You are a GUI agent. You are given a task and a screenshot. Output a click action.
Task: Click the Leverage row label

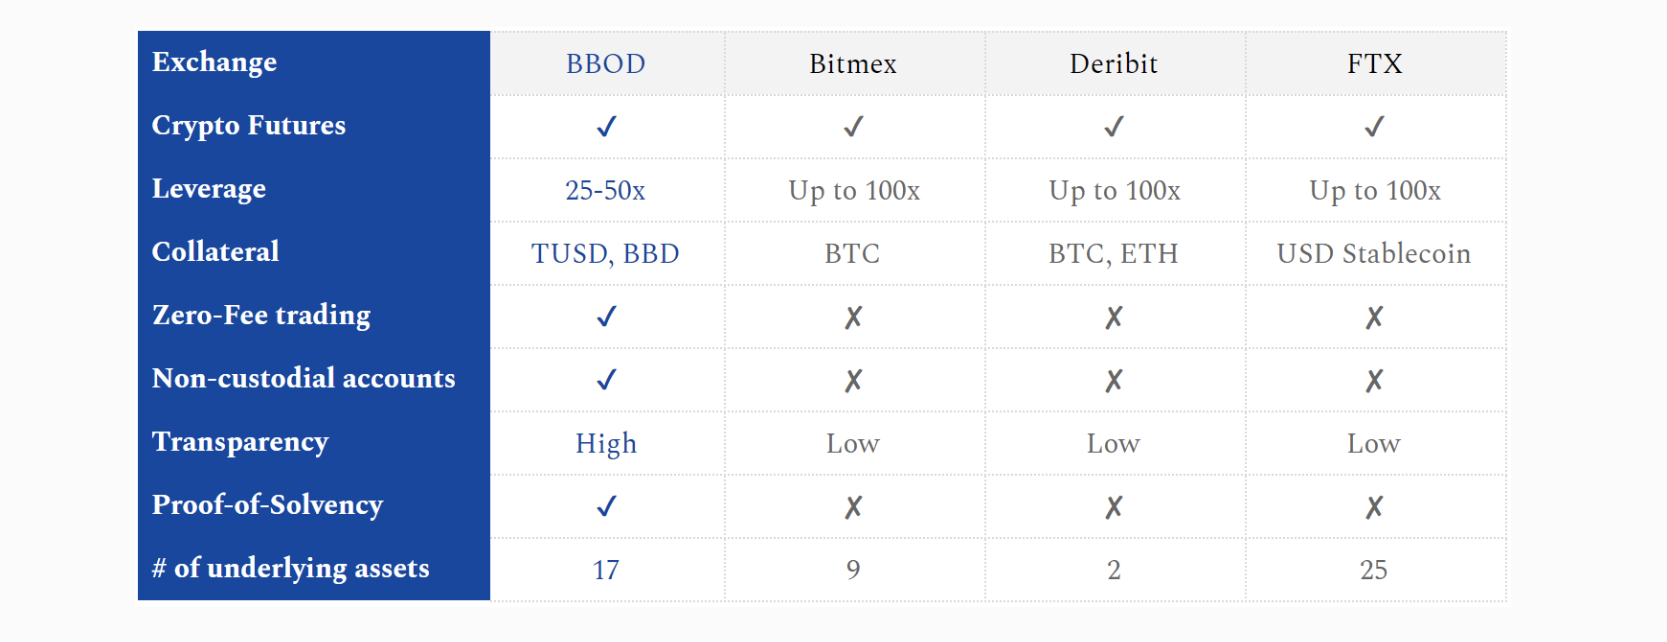coord(209,189)
